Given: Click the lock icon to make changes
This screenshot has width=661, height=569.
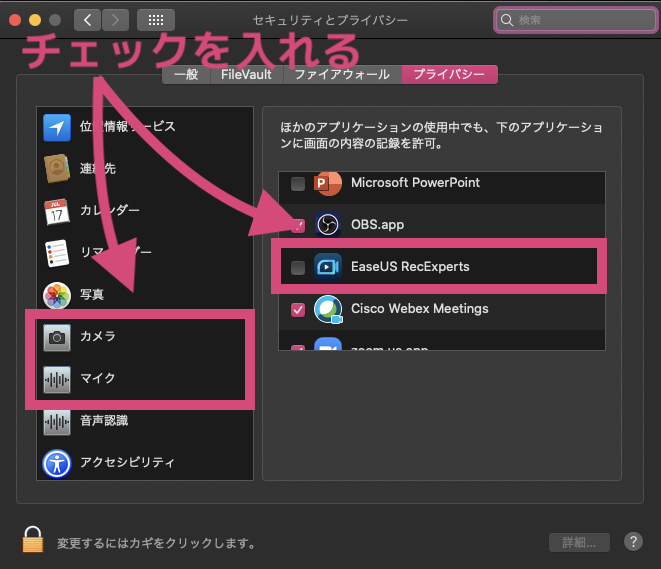Looking at the screenshot, I should point(32,539).
